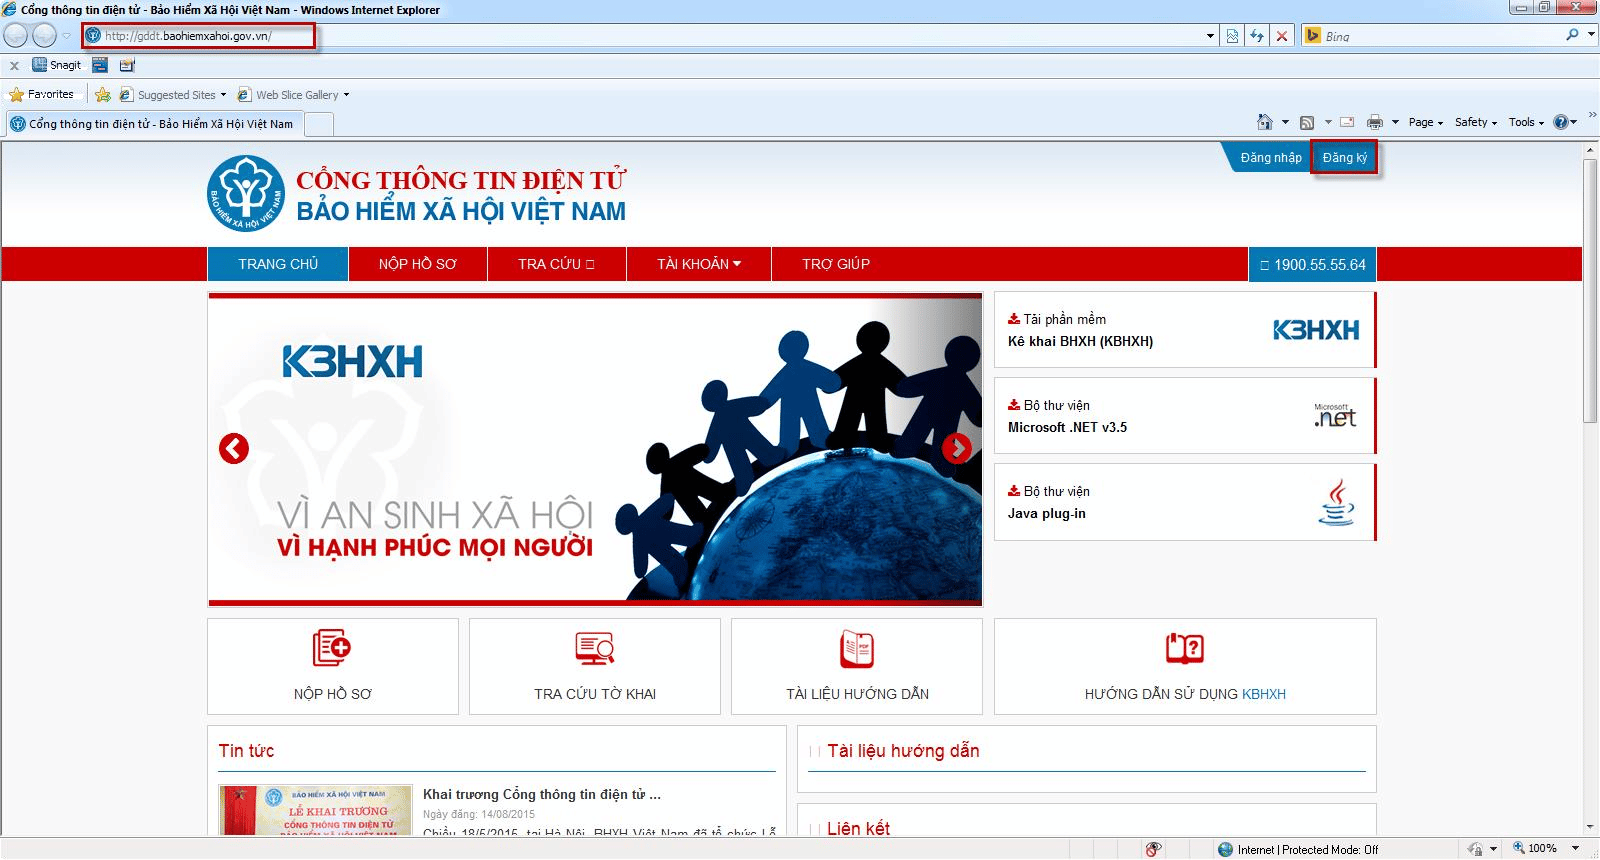Image resolution: width=1600 pixels, height=860 pixels.
Task: Click the previous slide arrow on banner
Action: 234,449
